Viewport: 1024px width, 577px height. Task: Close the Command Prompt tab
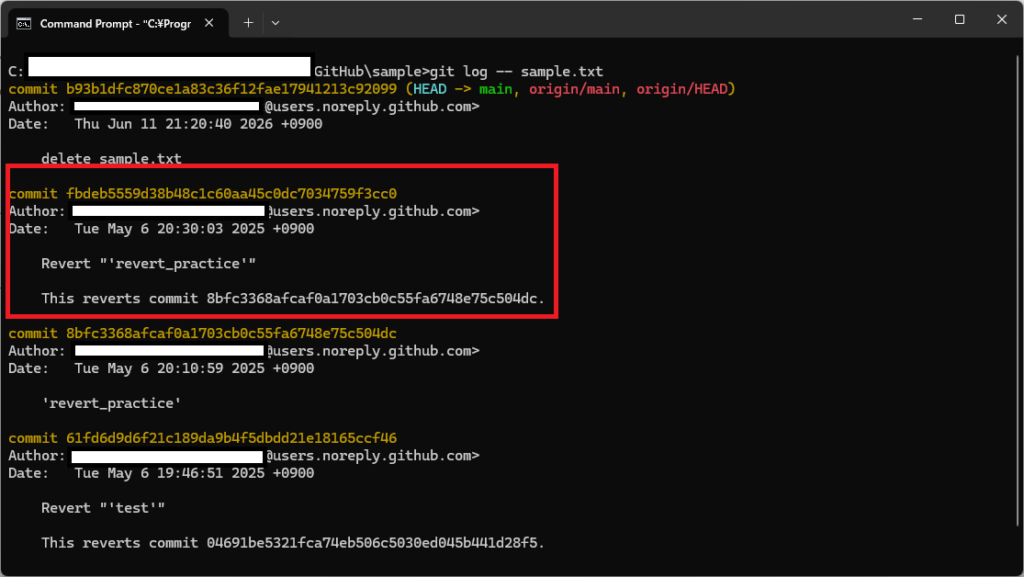tap(209, 23)
